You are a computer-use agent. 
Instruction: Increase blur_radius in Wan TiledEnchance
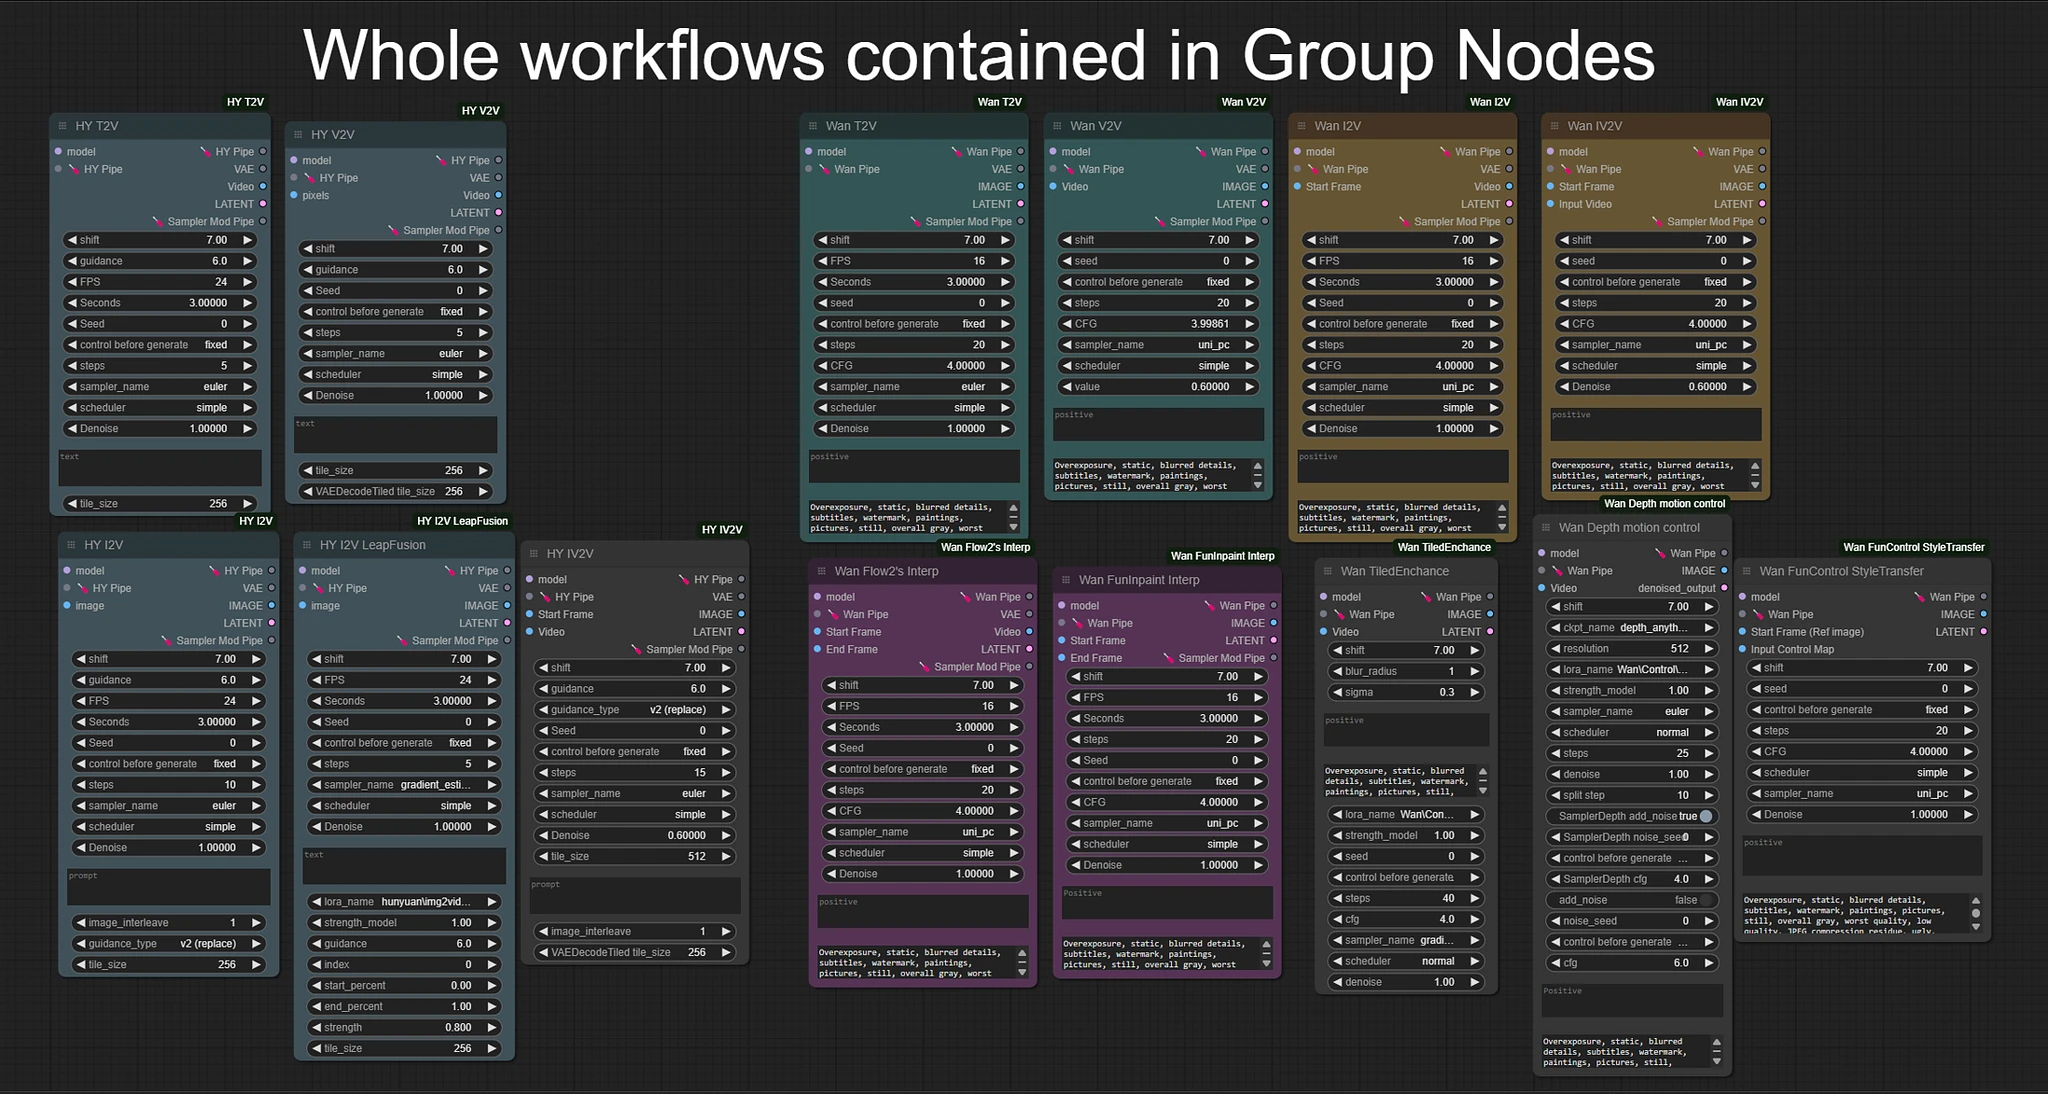pyautogui.click(x=1475, y=672)
